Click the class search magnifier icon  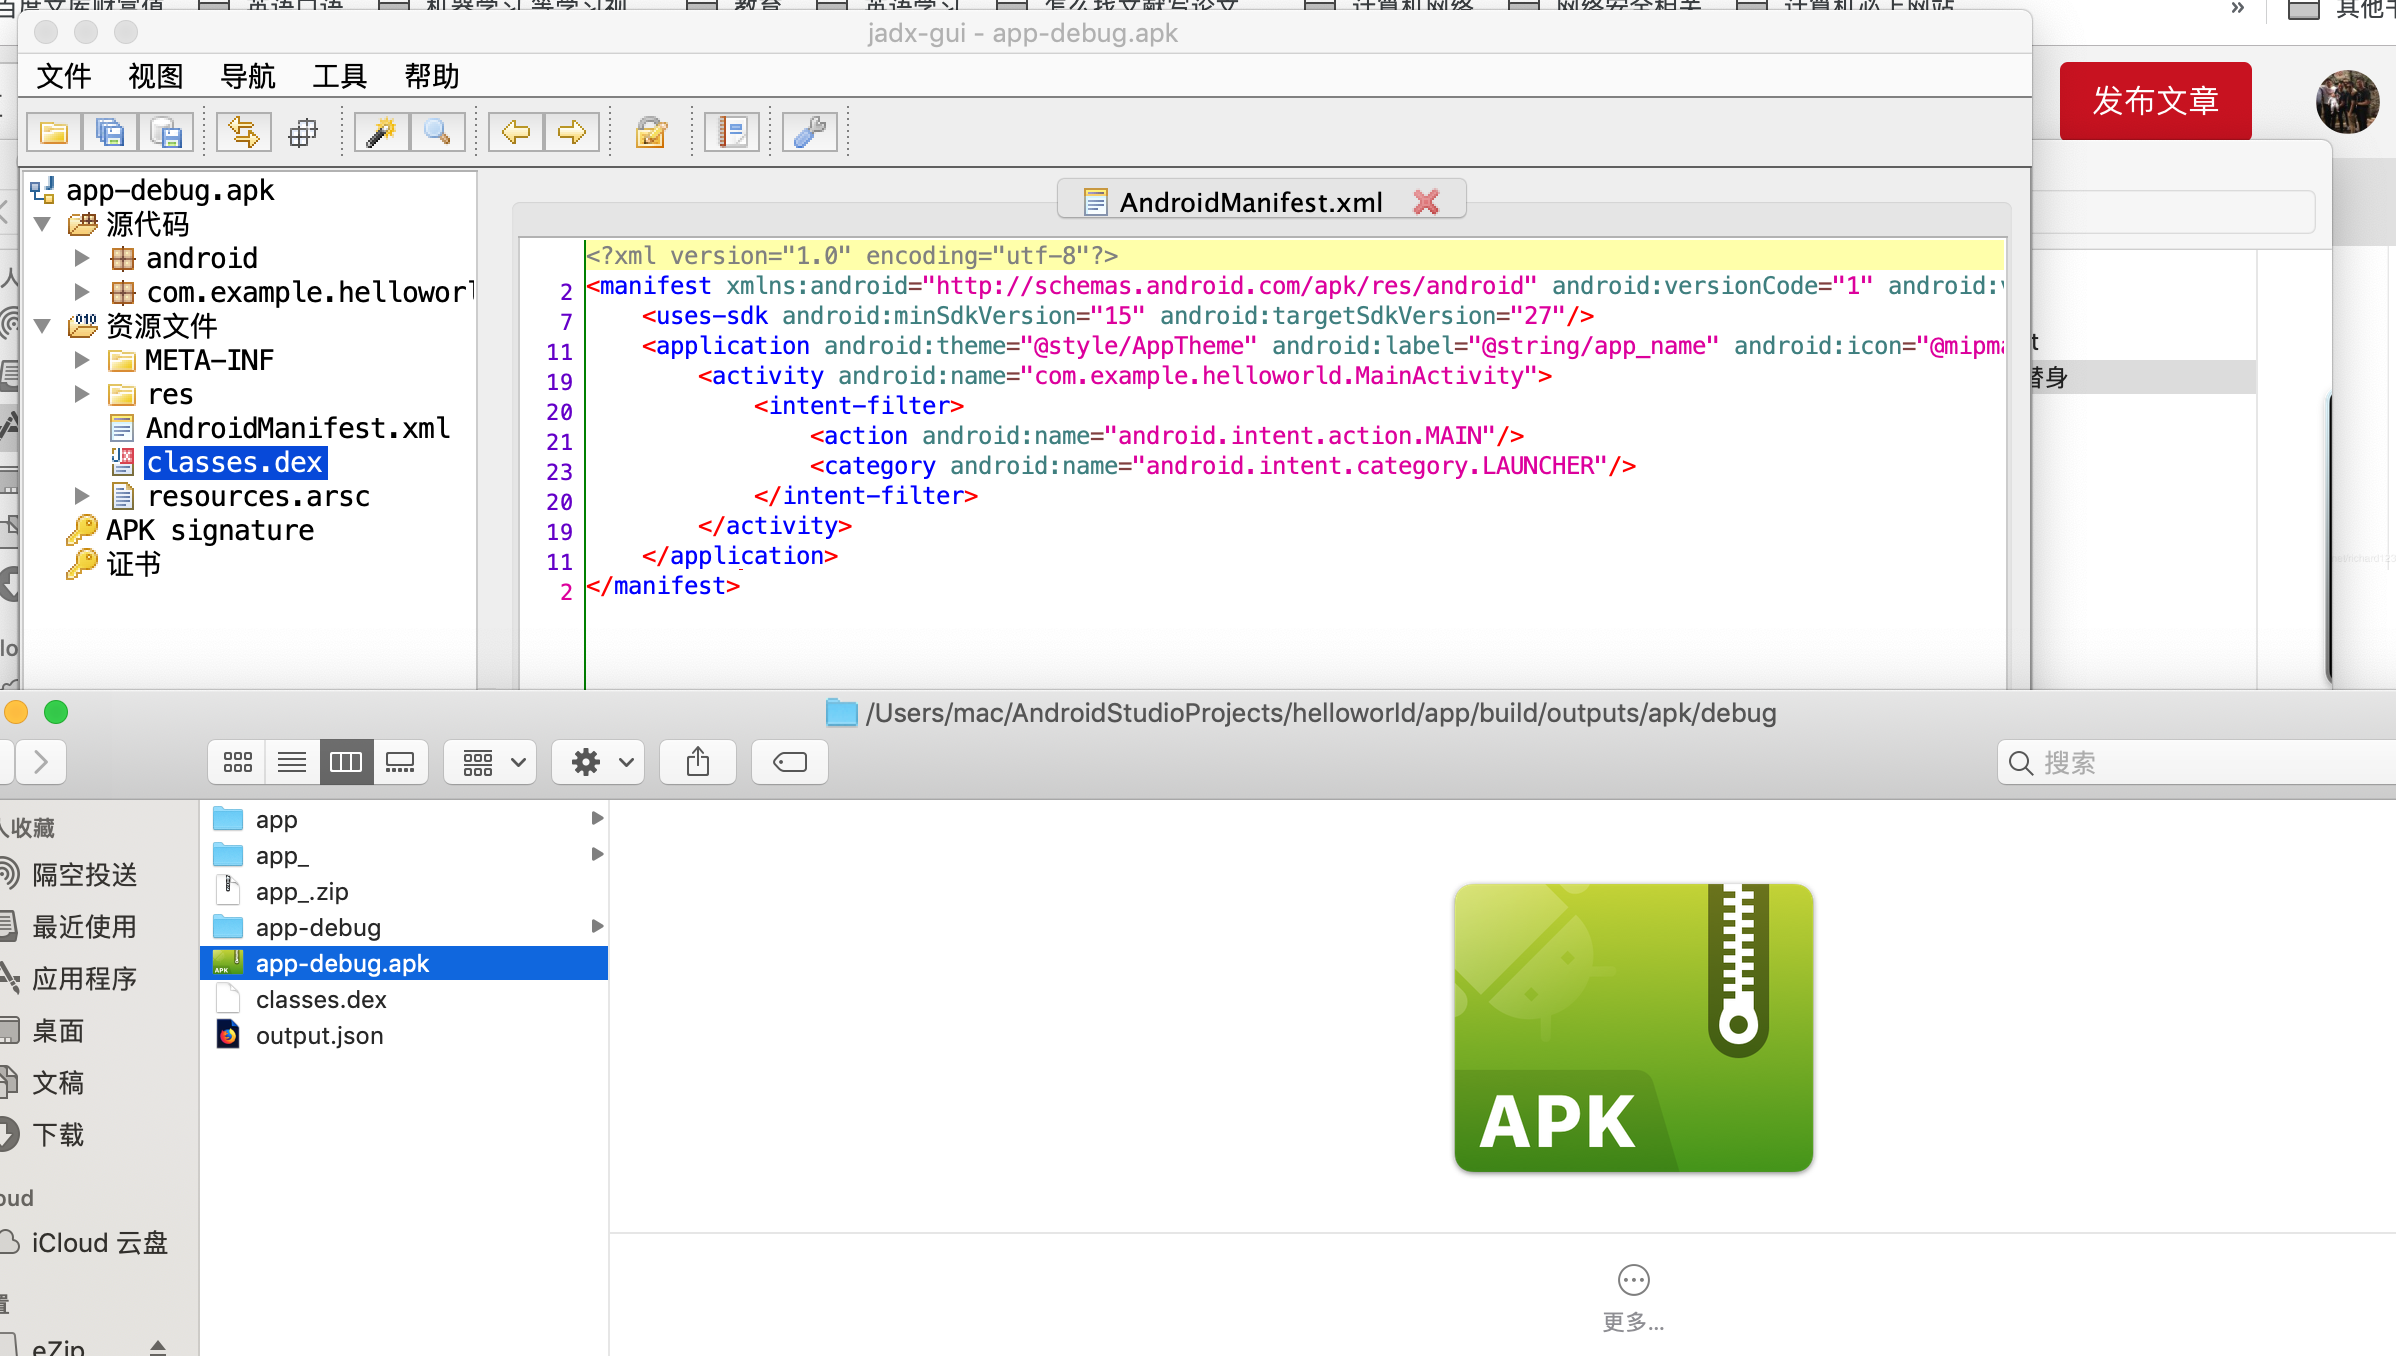click(437, 132)
